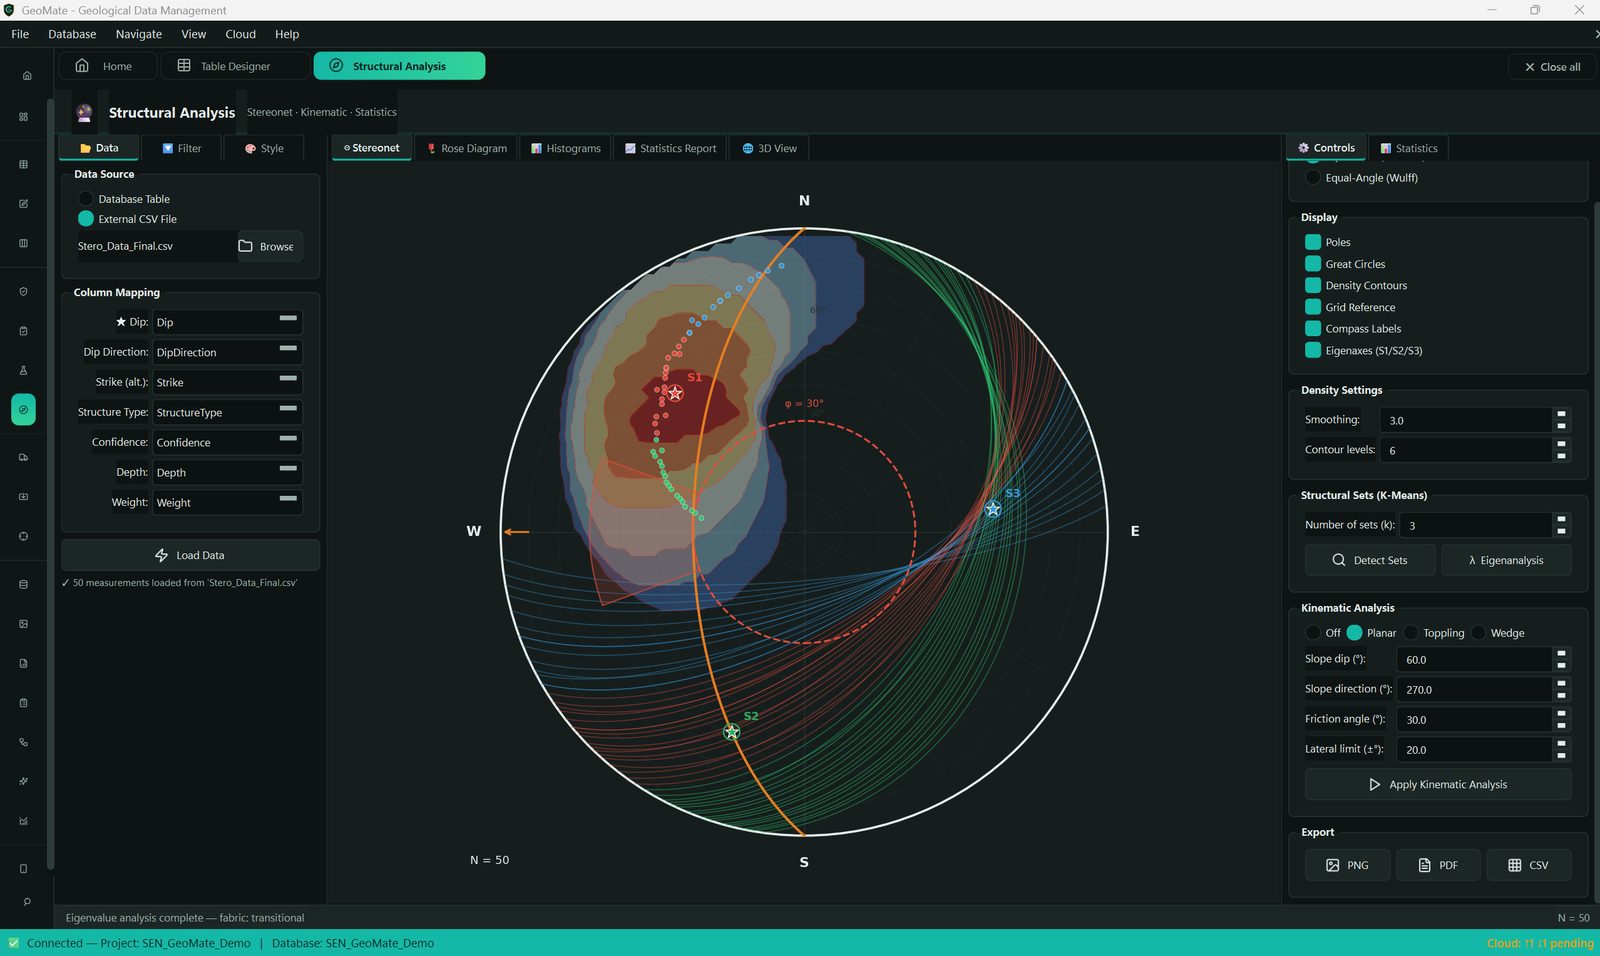Click the Number of sets stepper arrows

[x=1561, y=525]
